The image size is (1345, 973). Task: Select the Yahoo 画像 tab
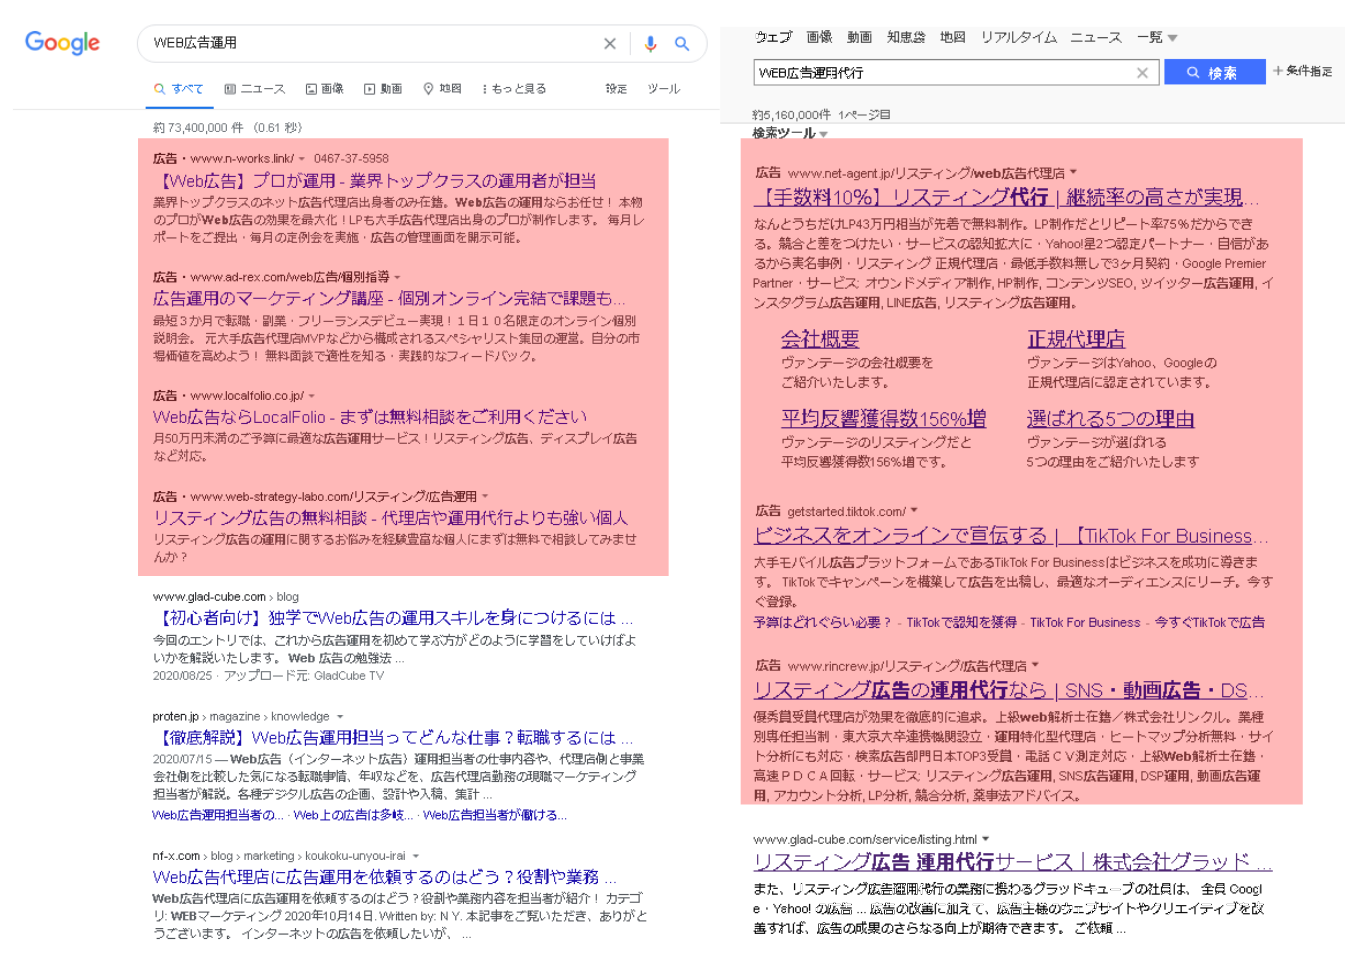pyautogui.click(x=819, y=37)
